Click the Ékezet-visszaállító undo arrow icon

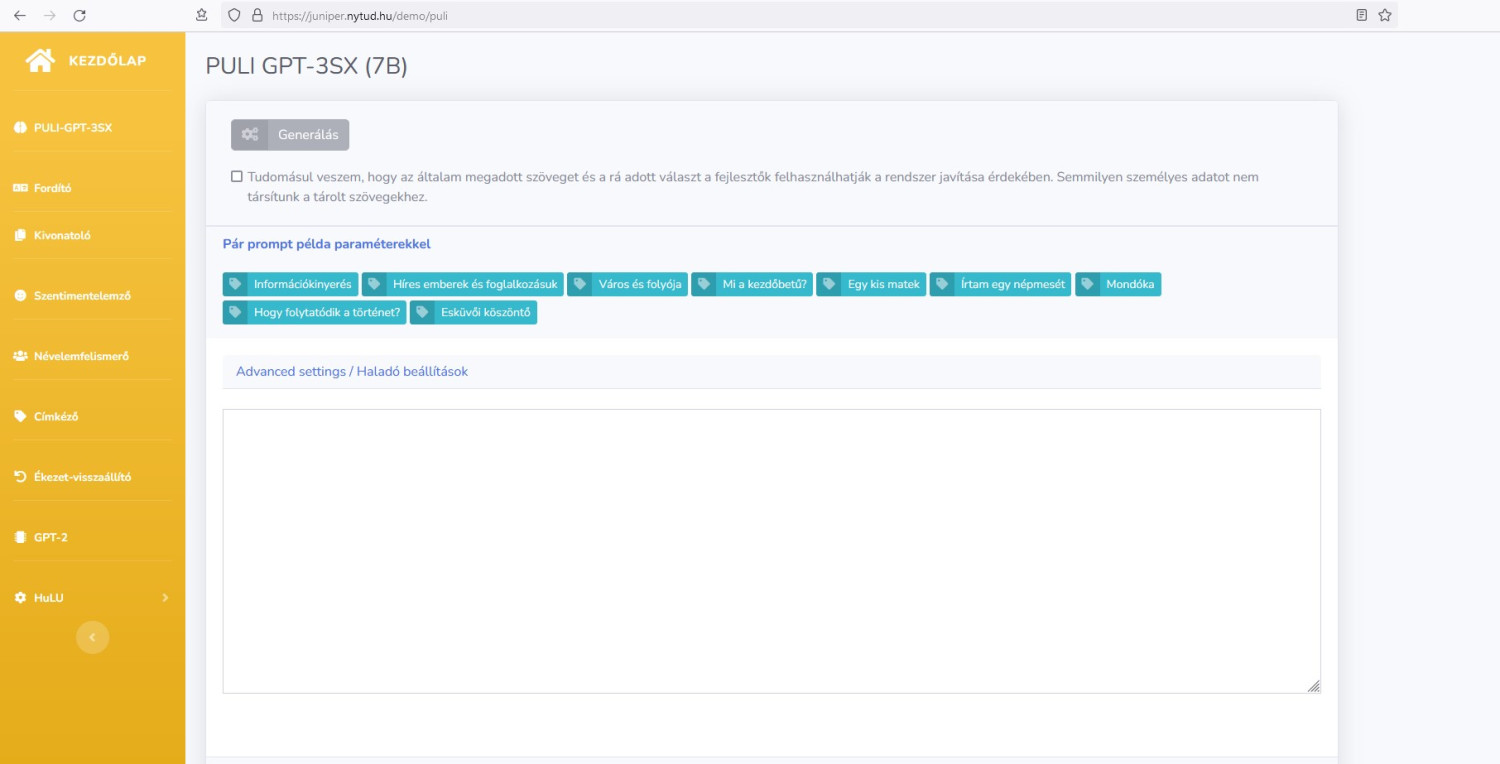tap(20, 477)
